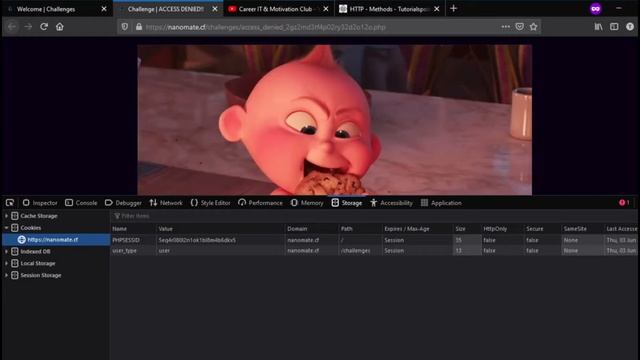Sort cookies by Secure column header
The height and width of the screenshot is (360, 640).
coord(541,229)
